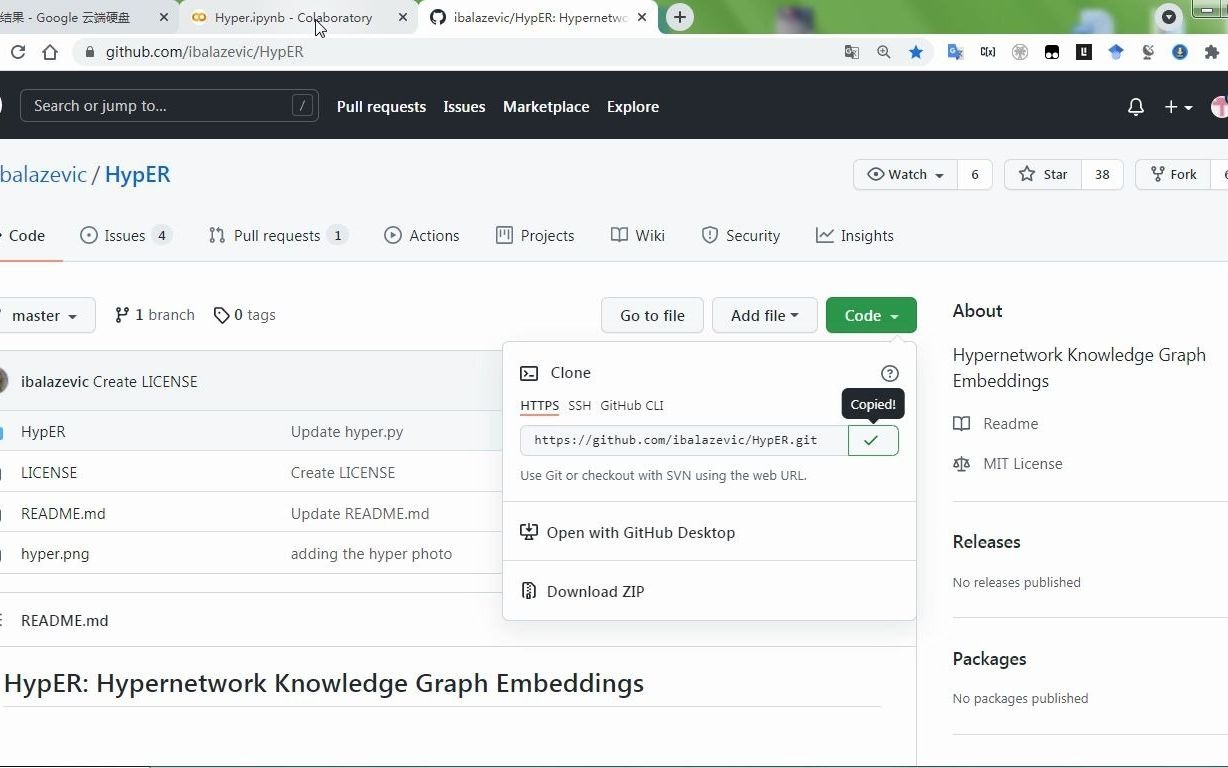Screen dimensions: 1228x768
Task: Open repository with GitHub Desktop
Action: coord(641,532)
